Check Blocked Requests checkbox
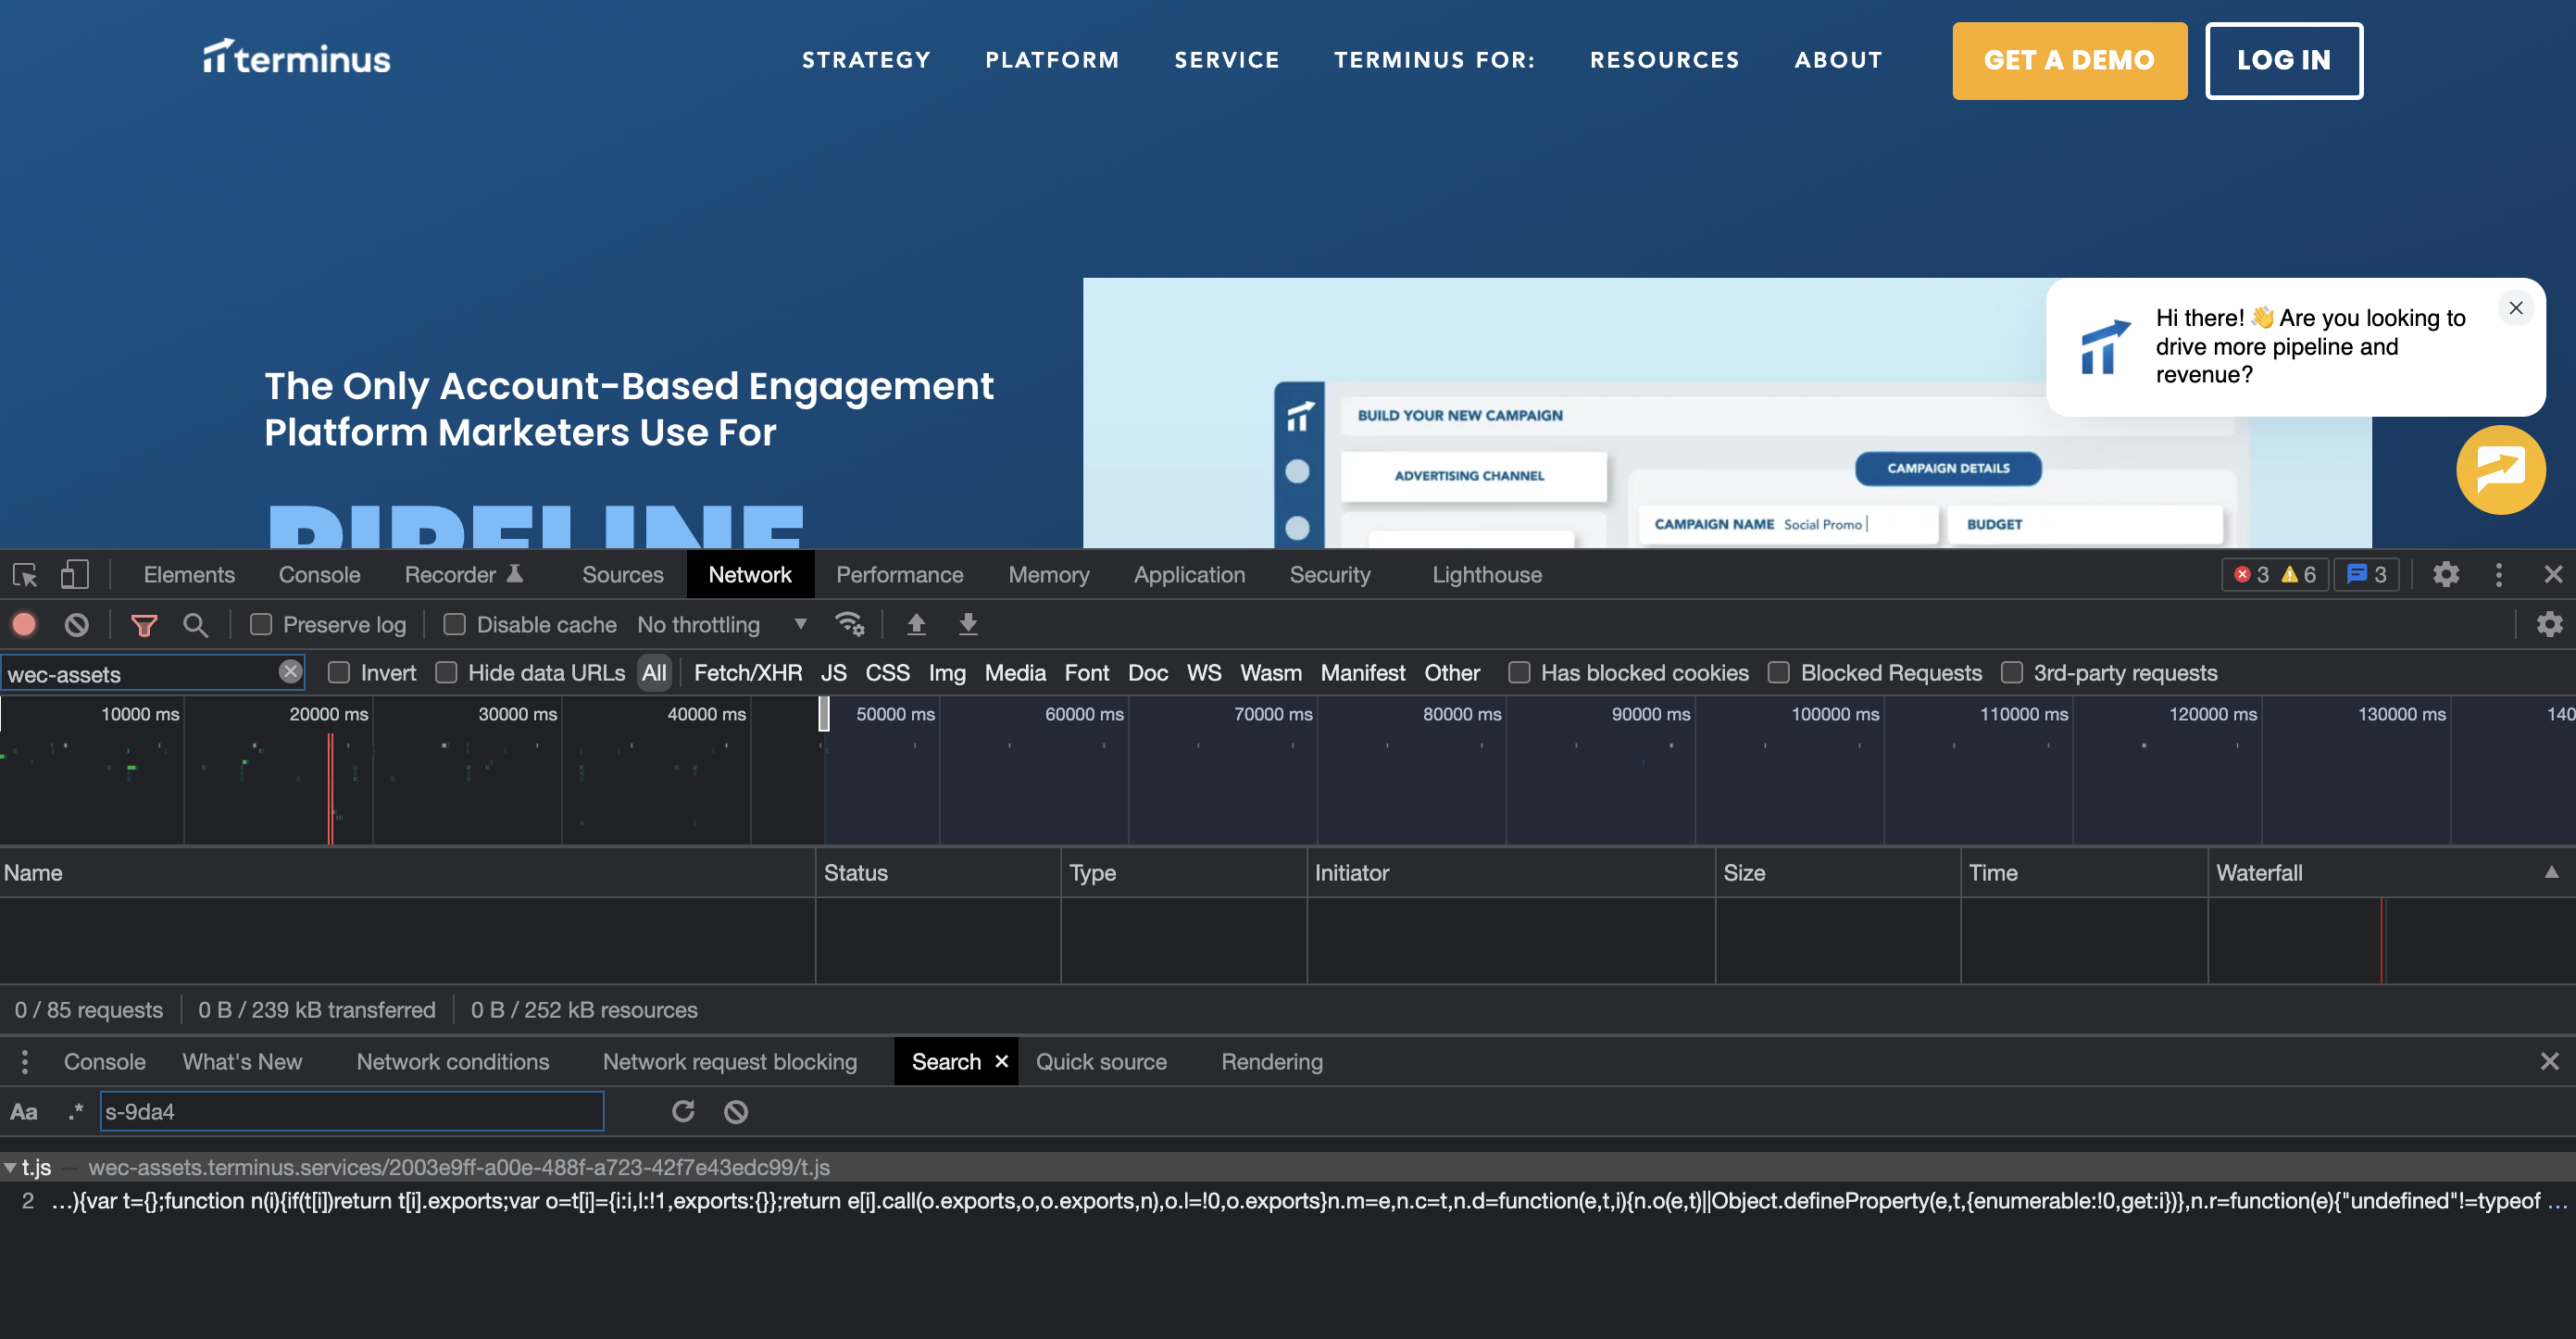This screenshot has width=2576, height=1339. point(1779,673)
